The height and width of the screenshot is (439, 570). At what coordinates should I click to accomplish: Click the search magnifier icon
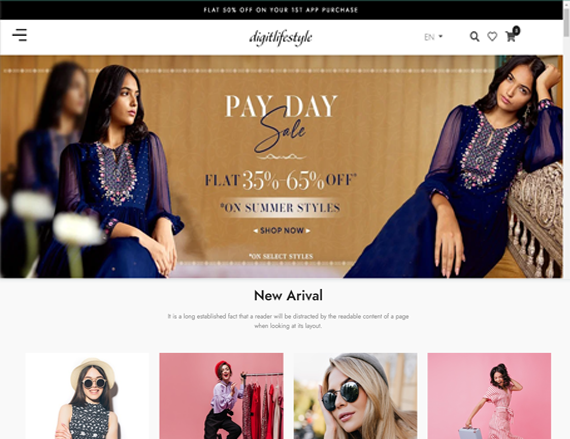[x=474, y=36]
